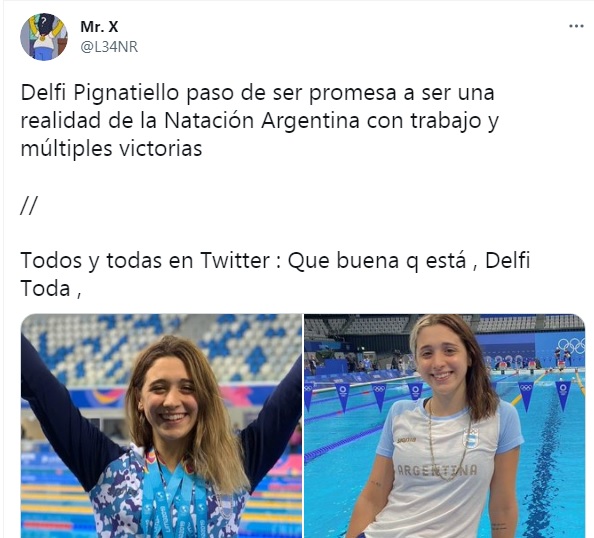Click the Olympic rings logo in right photo
594x538 pixels.
pos(571,345)
